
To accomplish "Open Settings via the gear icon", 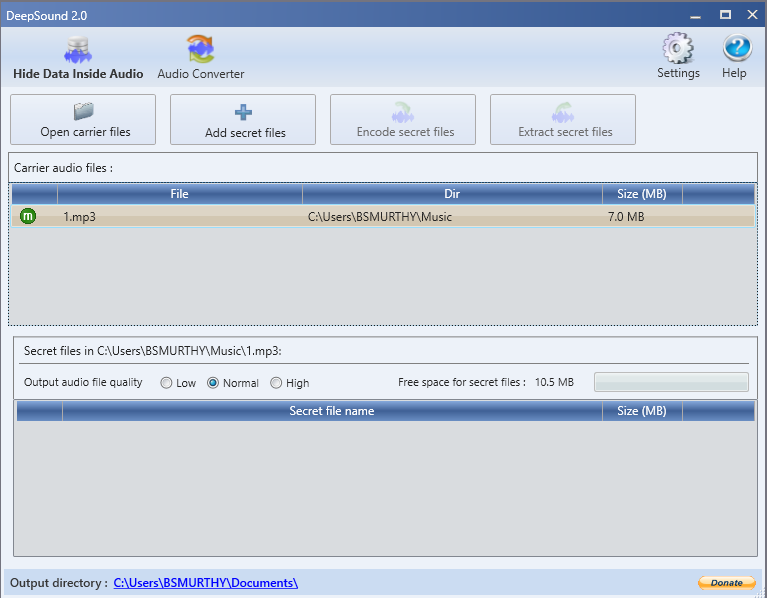I will click(x=678, y=48).
